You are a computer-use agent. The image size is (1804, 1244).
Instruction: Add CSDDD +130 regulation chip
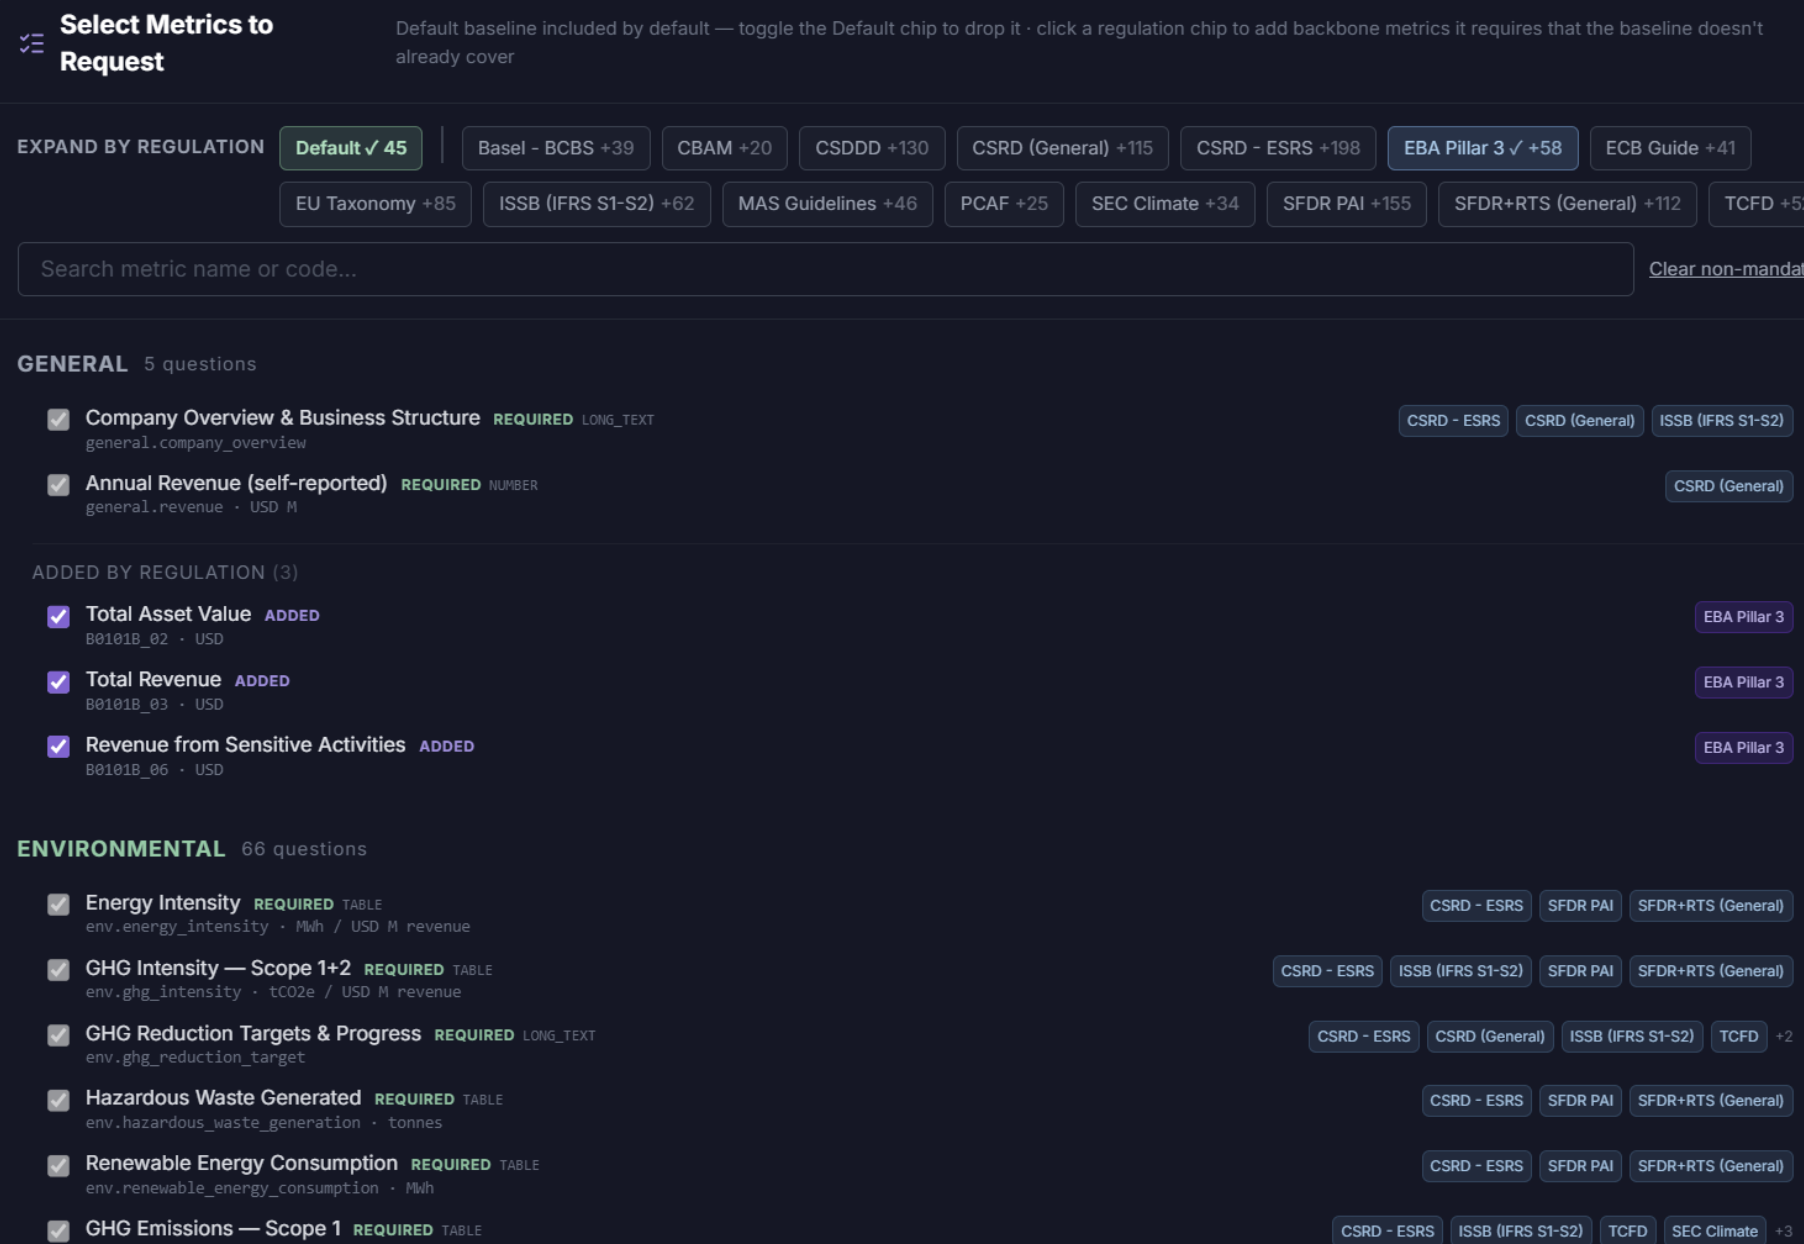tap(872, 148)
